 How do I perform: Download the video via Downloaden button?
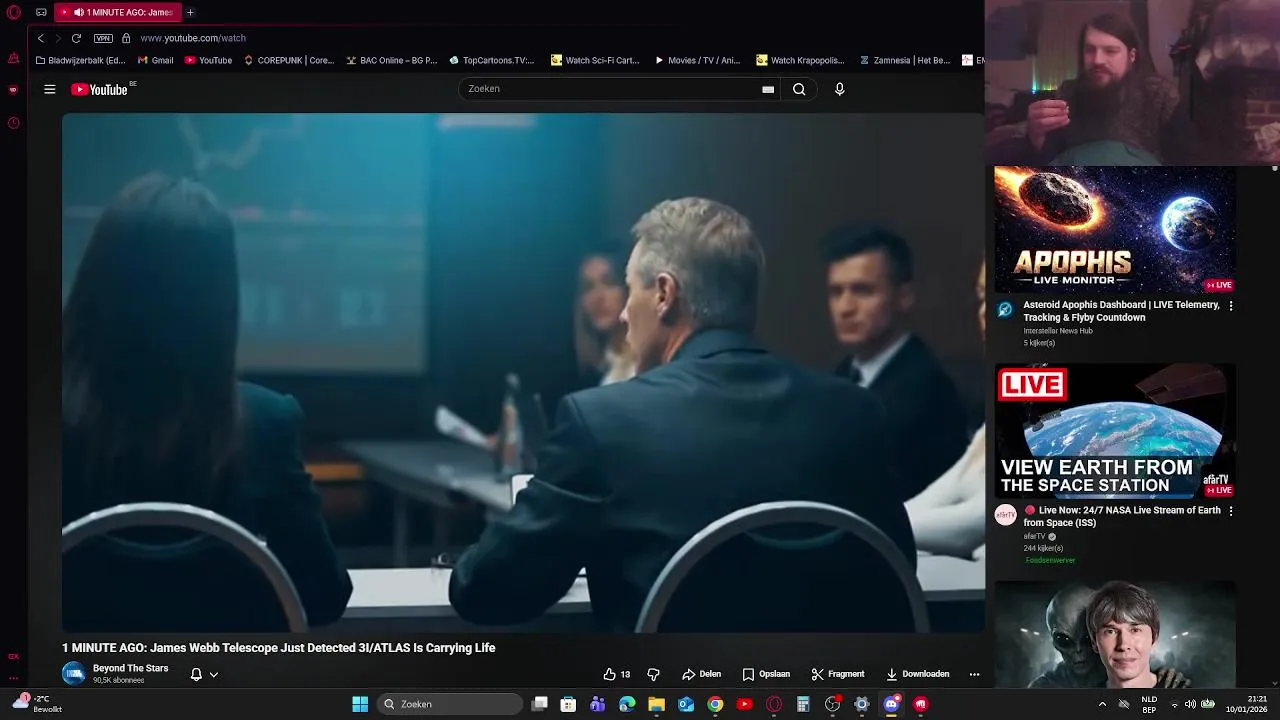tap(918, 674)
